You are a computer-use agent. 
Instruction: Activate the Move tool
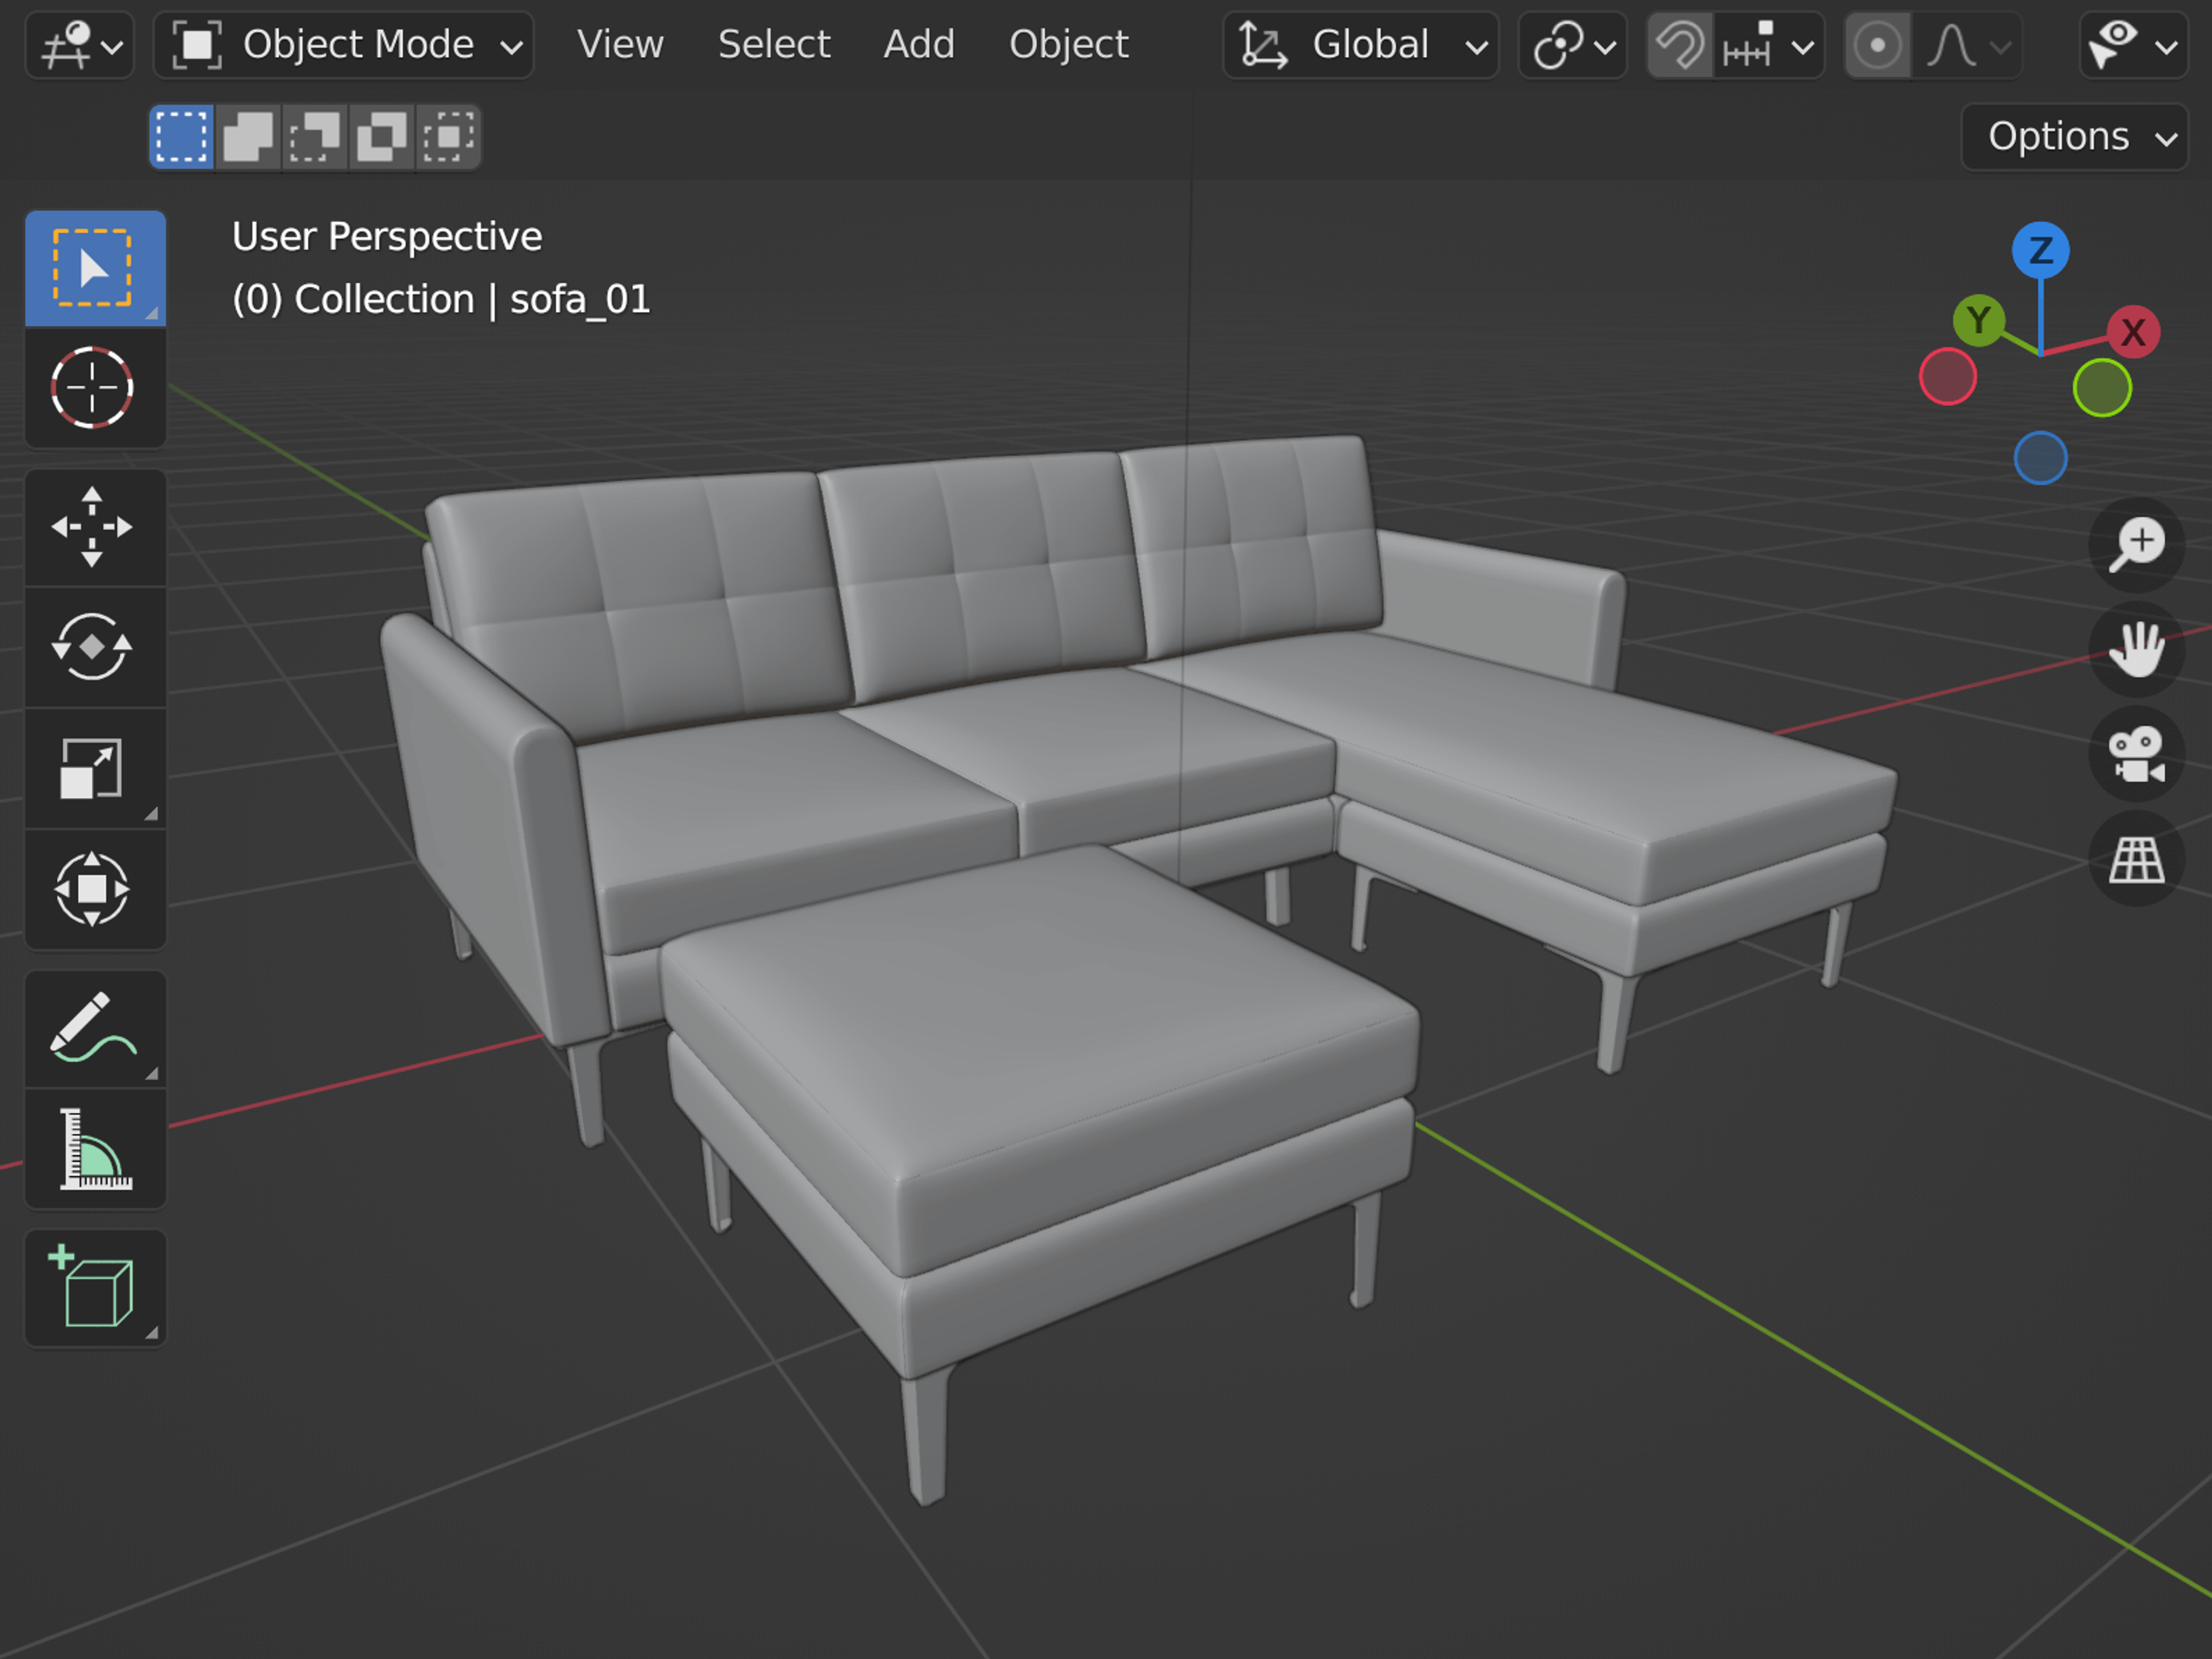click(x=92, y=527)
